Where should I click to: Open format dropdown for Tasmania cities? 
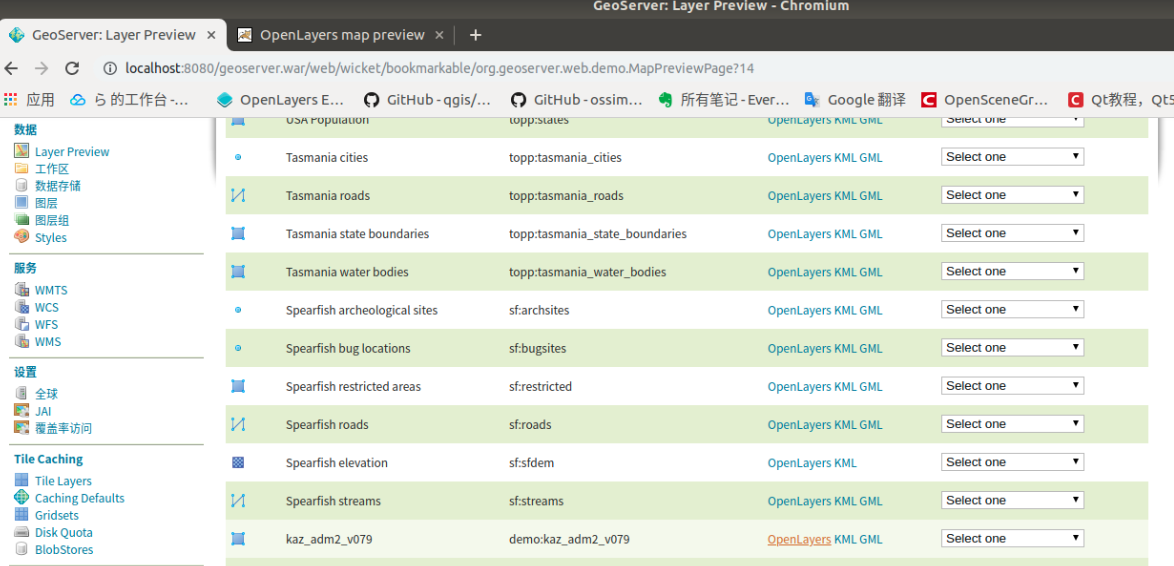point(1012,157)
